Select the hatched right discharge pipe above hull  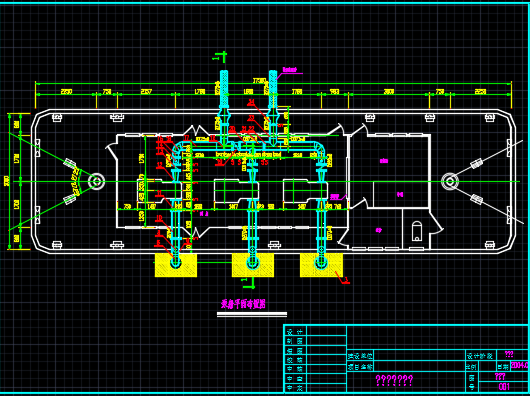point(273,88)
